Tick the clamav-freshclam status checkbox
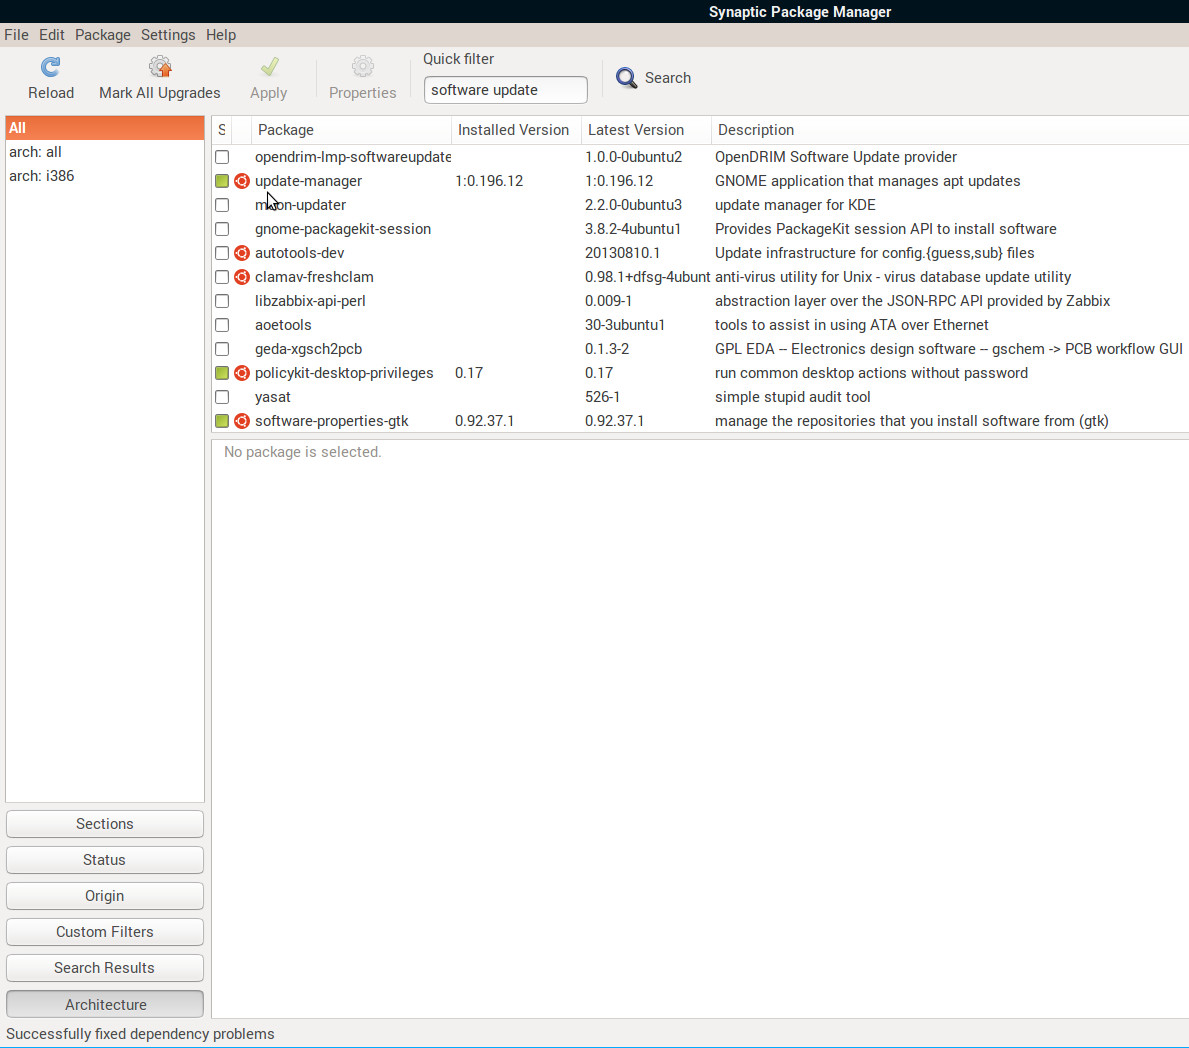This screenshot has height=1048, width=1189. [222, 277]
